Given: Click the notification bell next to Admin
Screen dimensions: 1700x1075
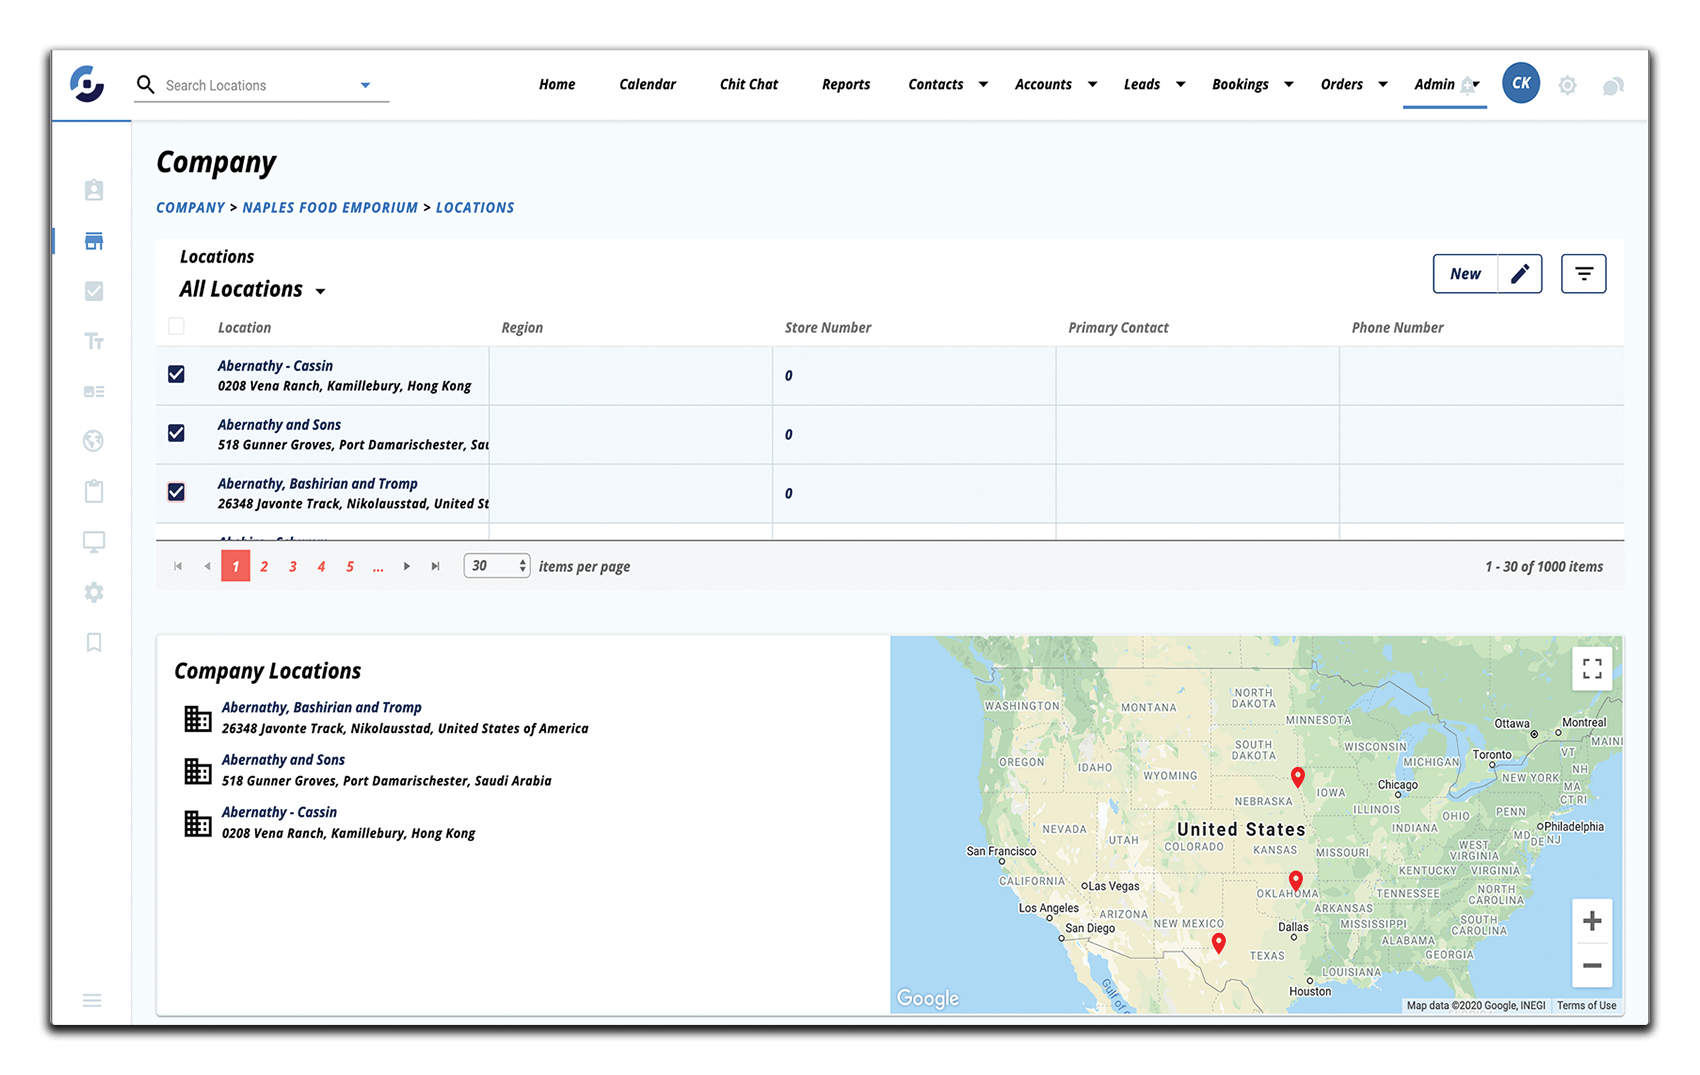Looking at the screenshot, I should (x=1467, y=85).
